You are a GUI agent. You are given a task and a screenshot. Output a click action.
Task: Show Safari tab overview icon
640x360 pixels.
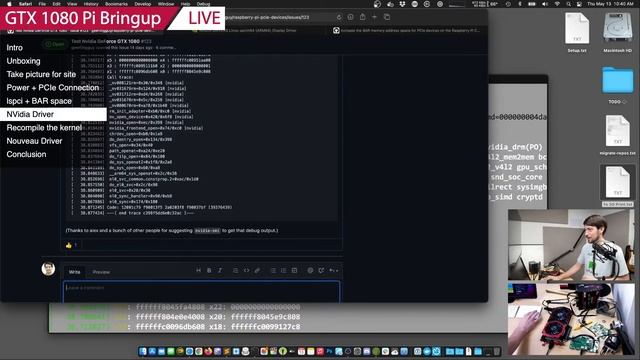click(x=387, y=17)
